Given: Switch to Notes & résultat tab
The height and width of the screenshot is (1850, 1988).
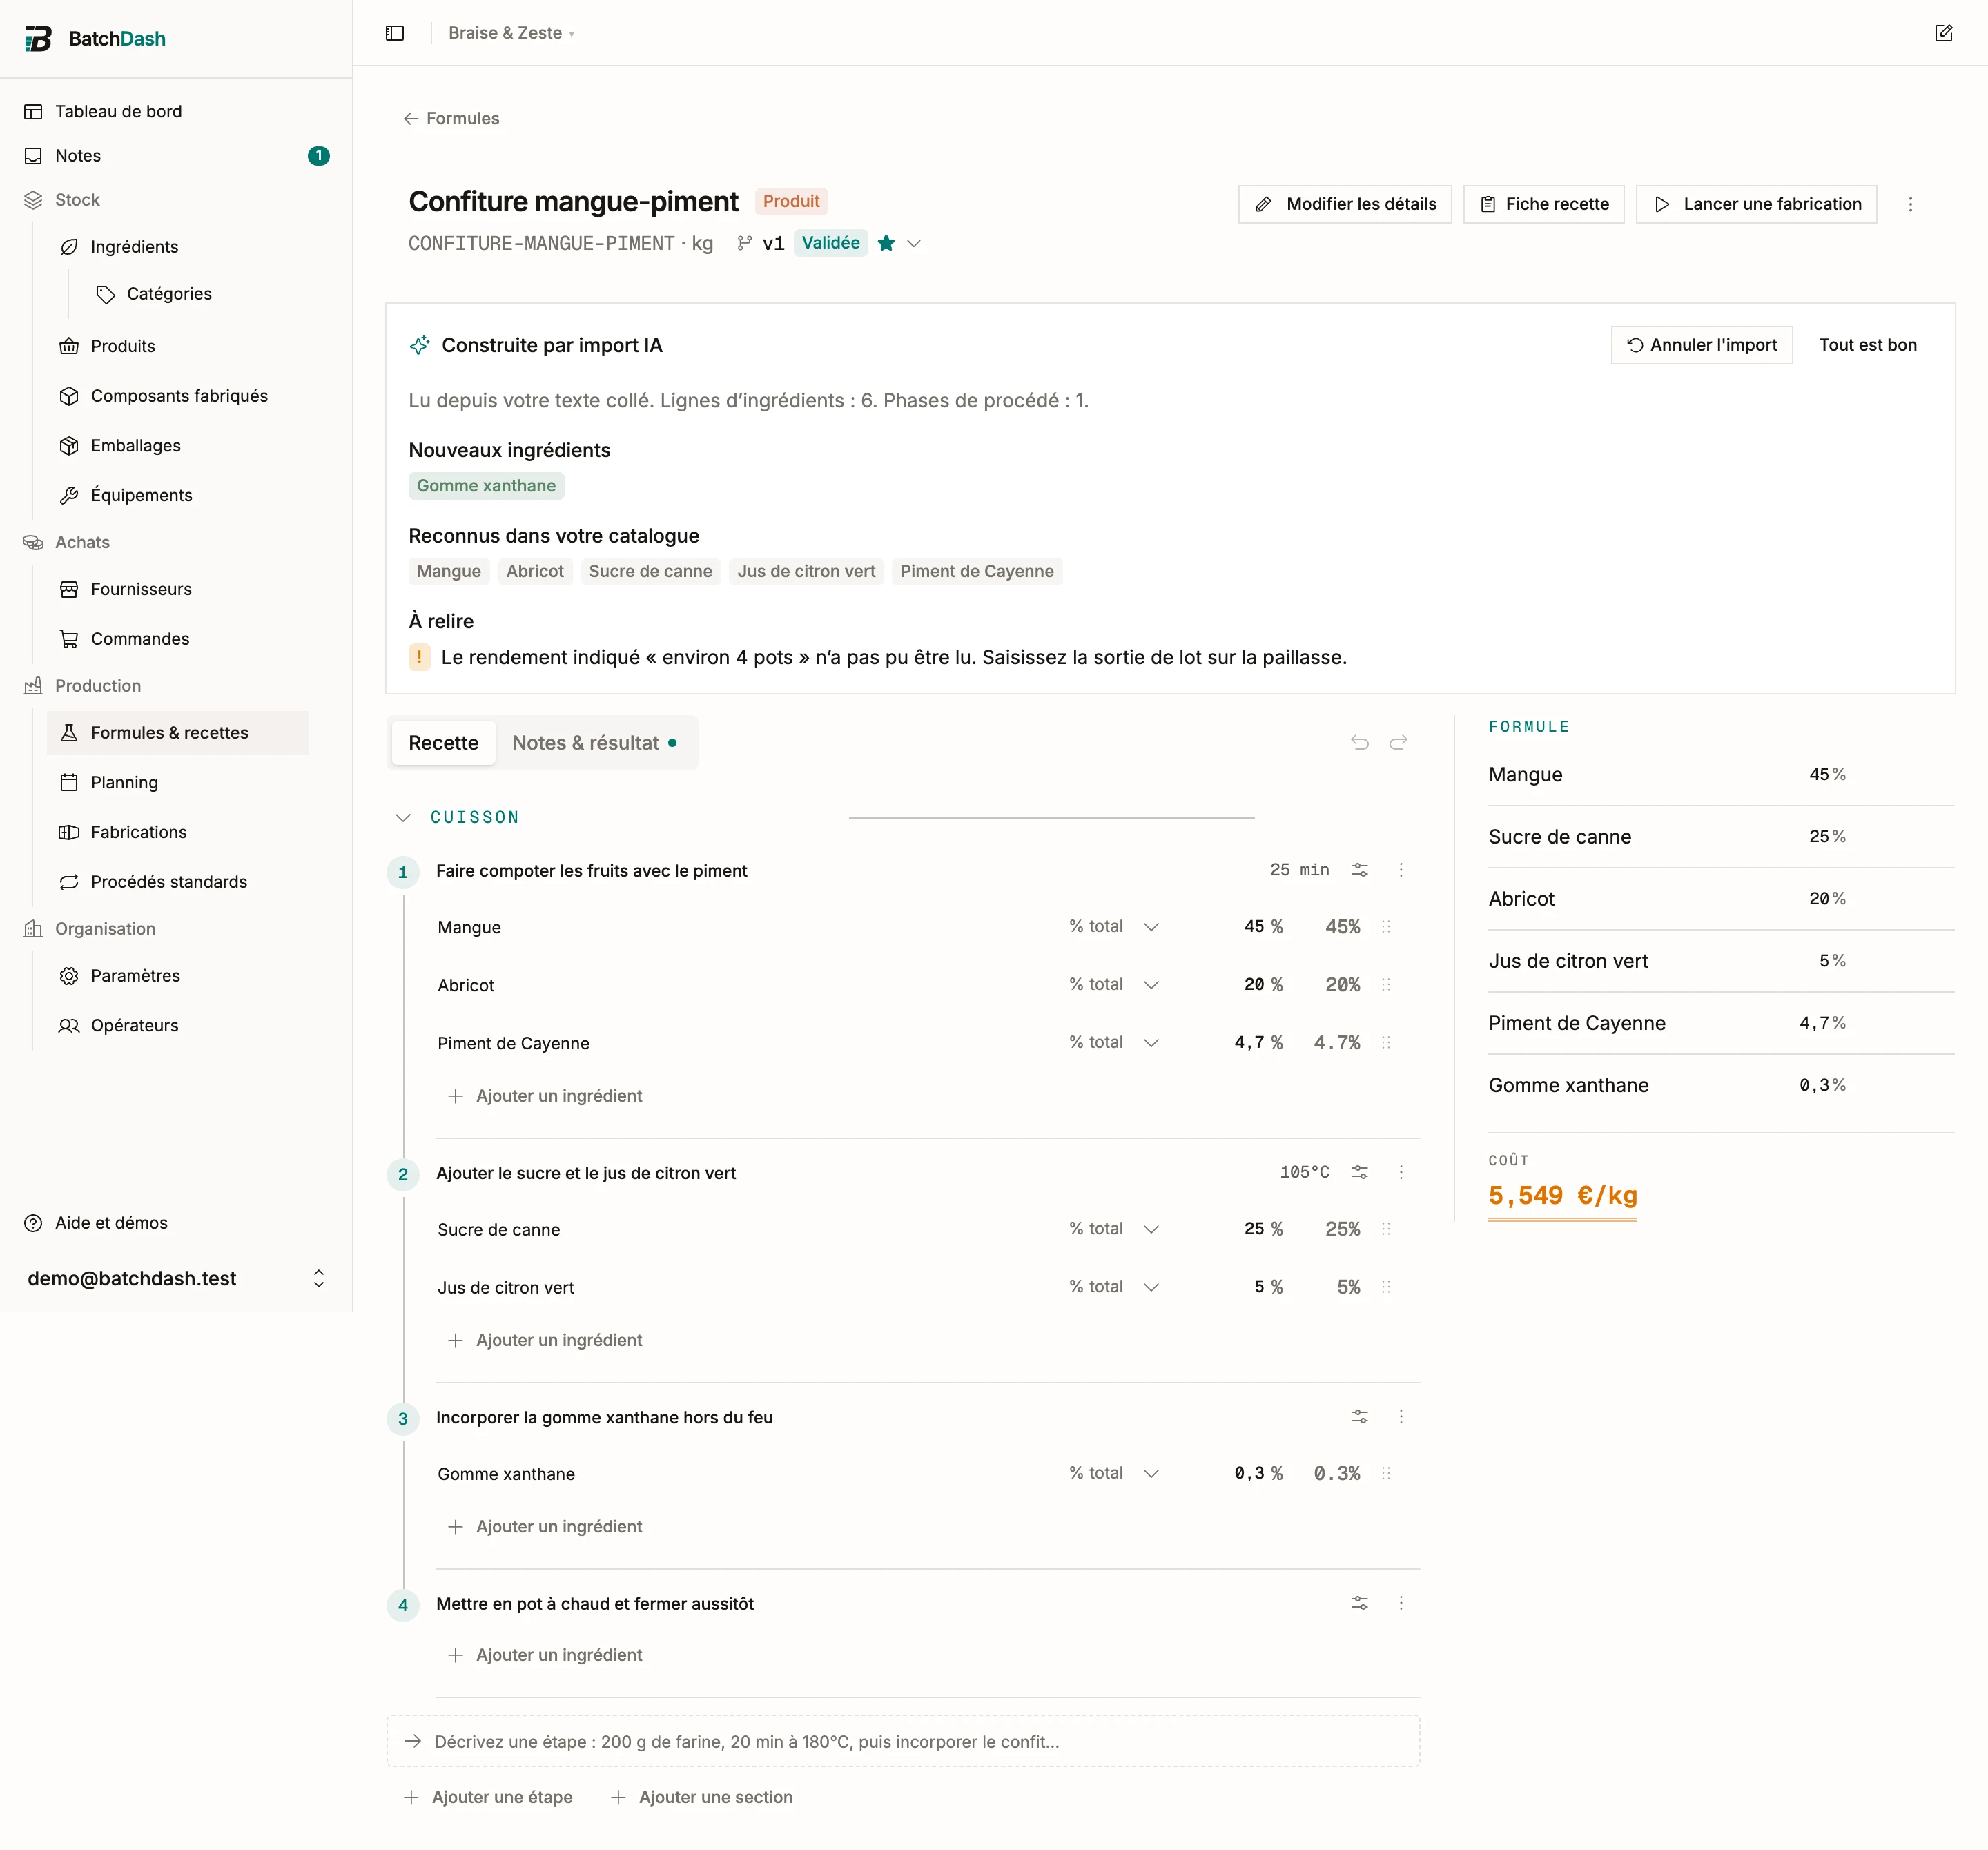Looking at the screenshot, I should [595, 743].
